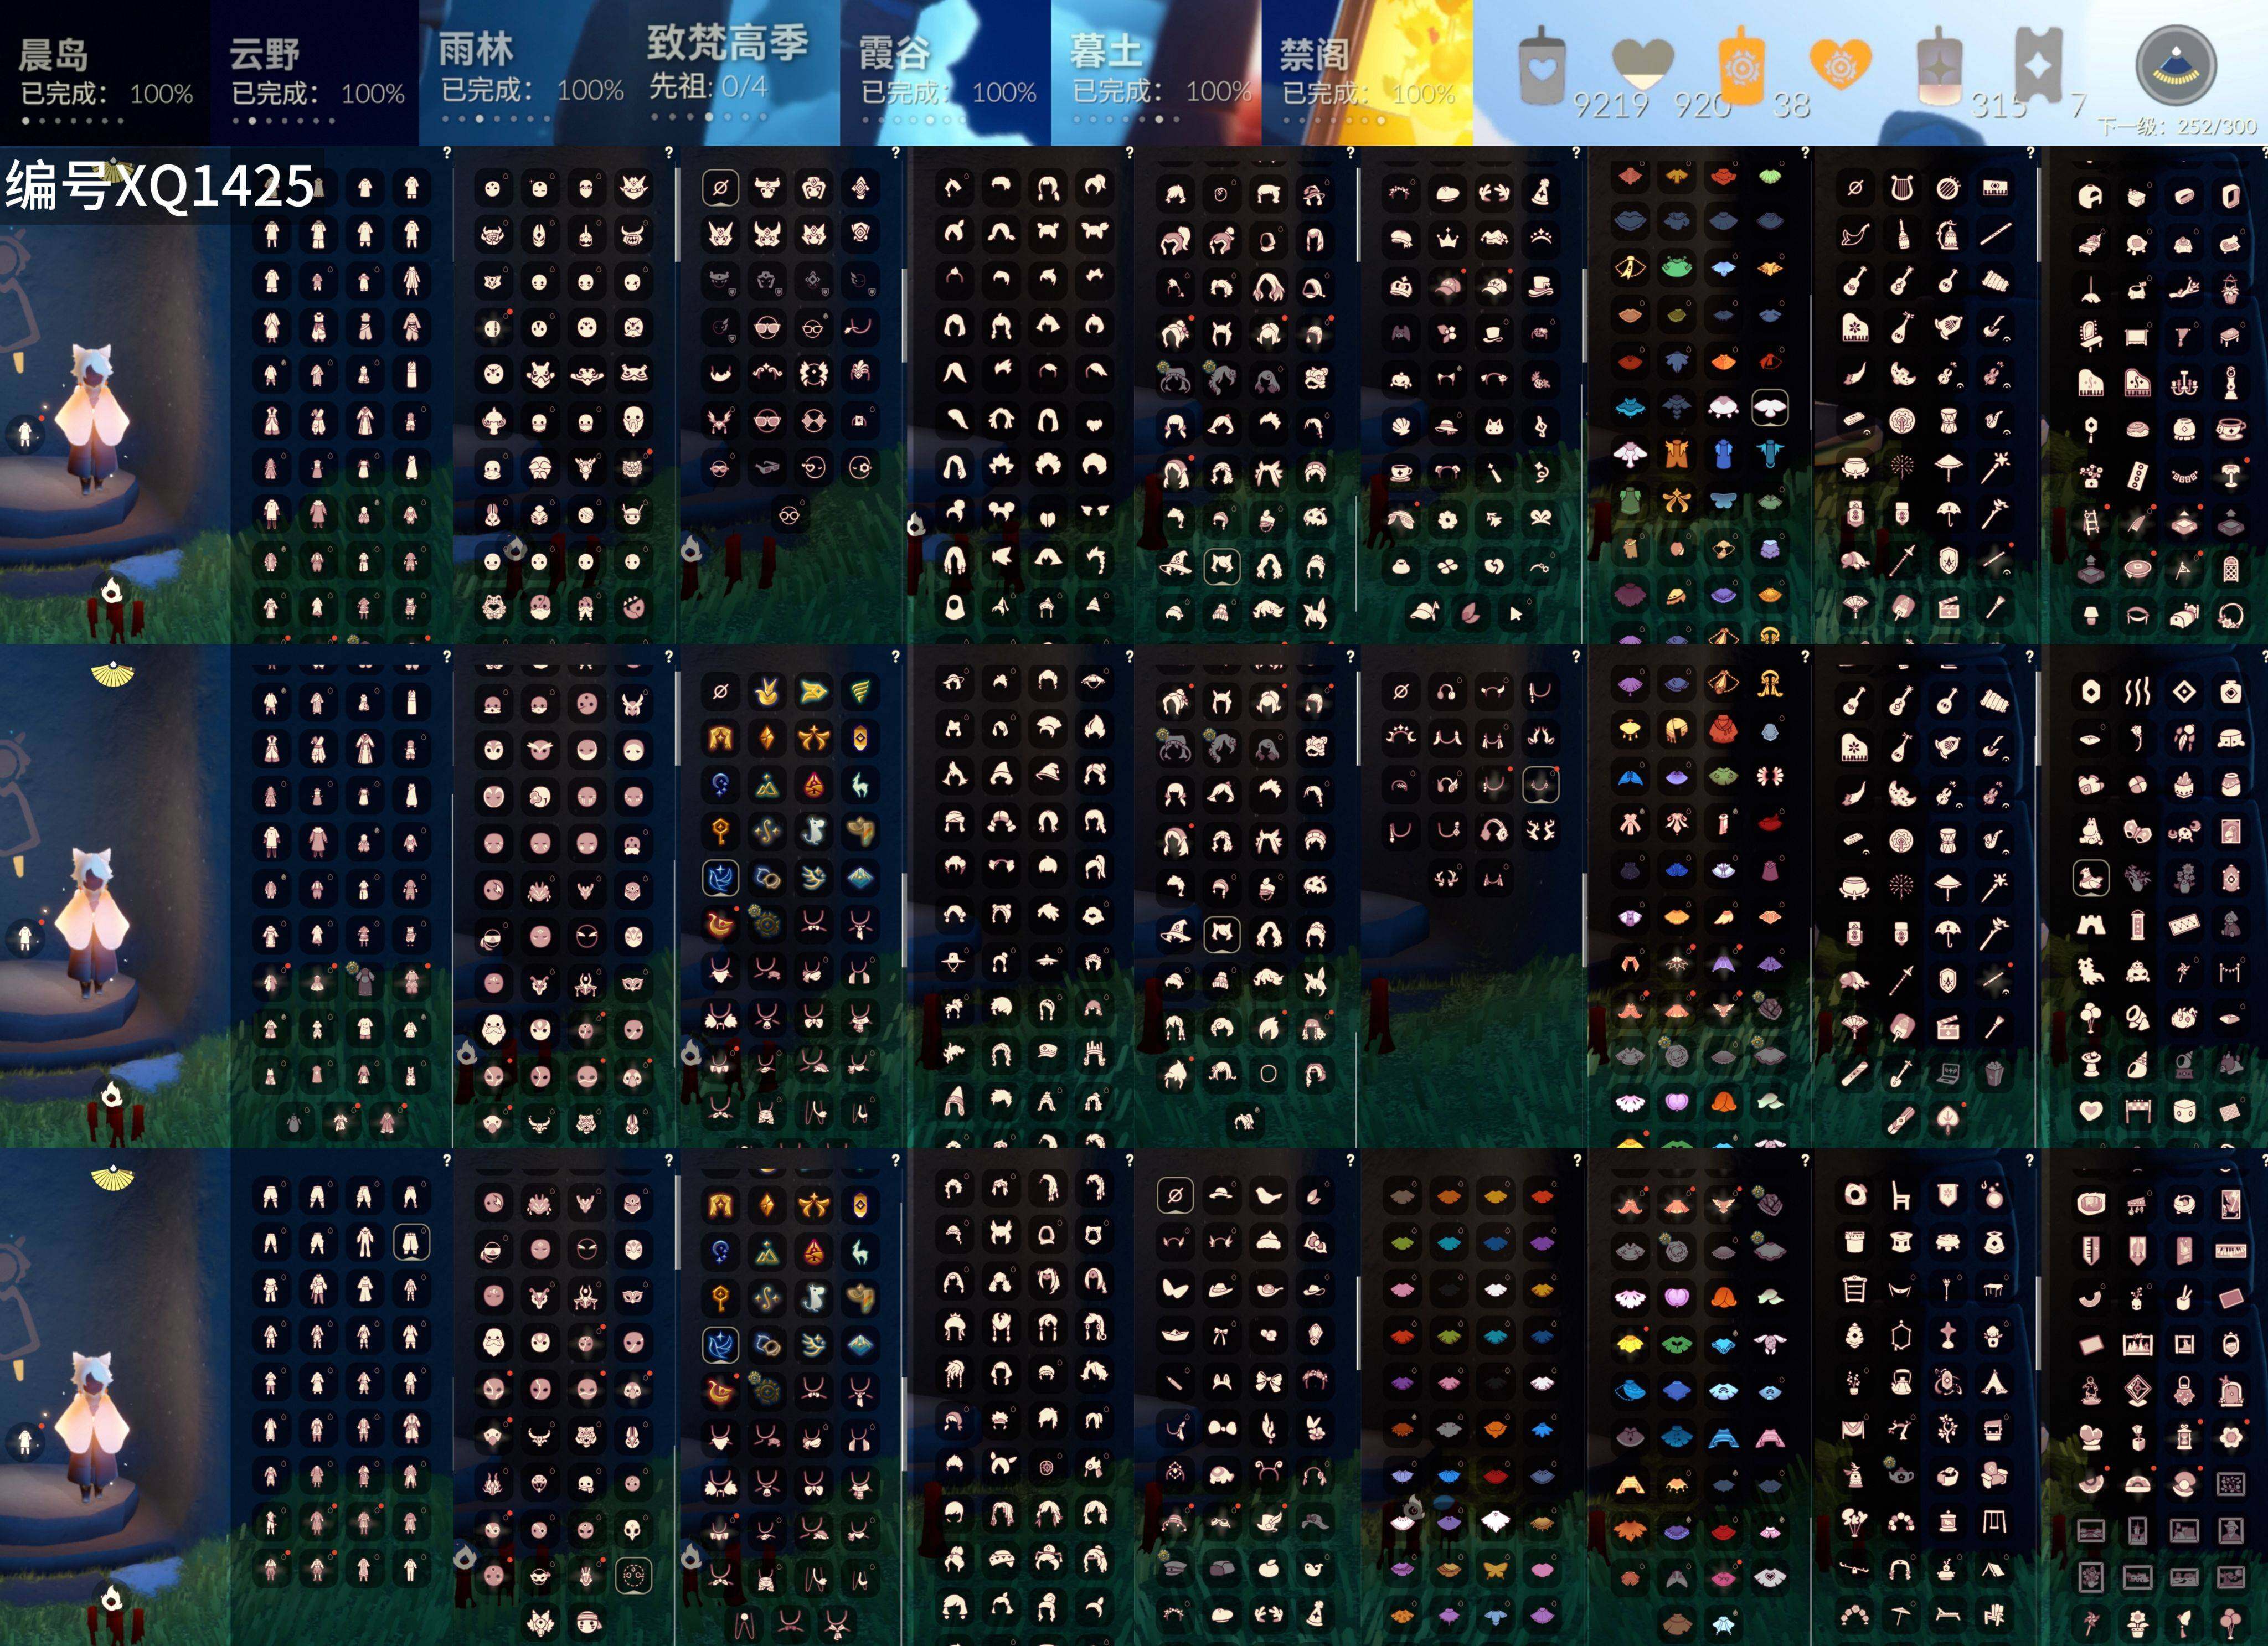
Task: Choose the green striped season pendant
Action: [861, 690]
